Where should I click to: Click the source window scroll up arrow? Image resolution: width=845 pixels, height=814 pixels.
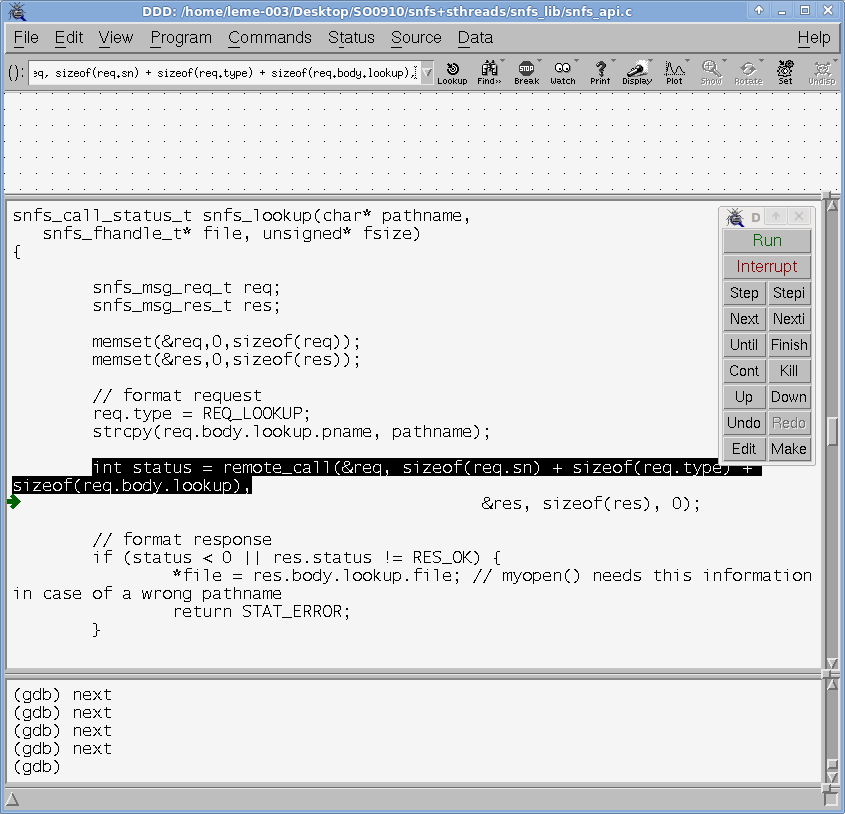coord(833,205)
